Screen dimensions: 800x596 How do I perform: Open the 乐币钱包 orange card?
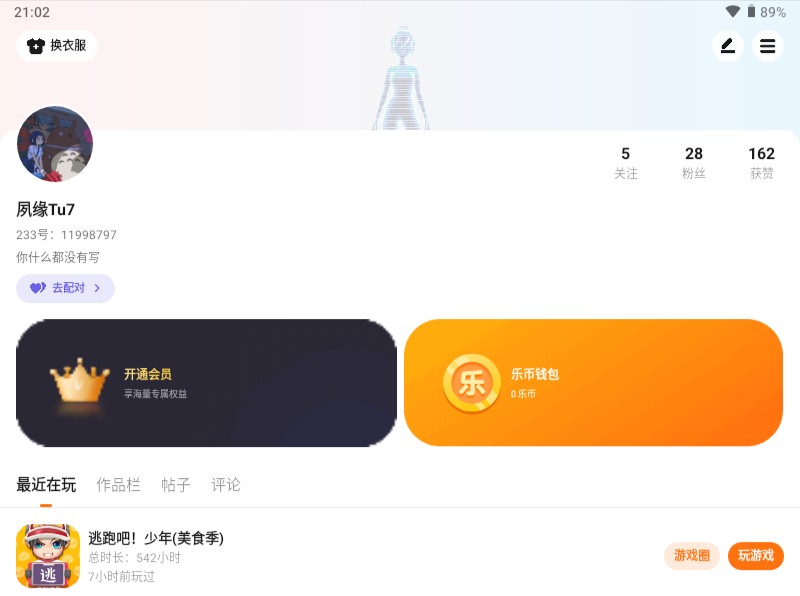coord(593,383)
